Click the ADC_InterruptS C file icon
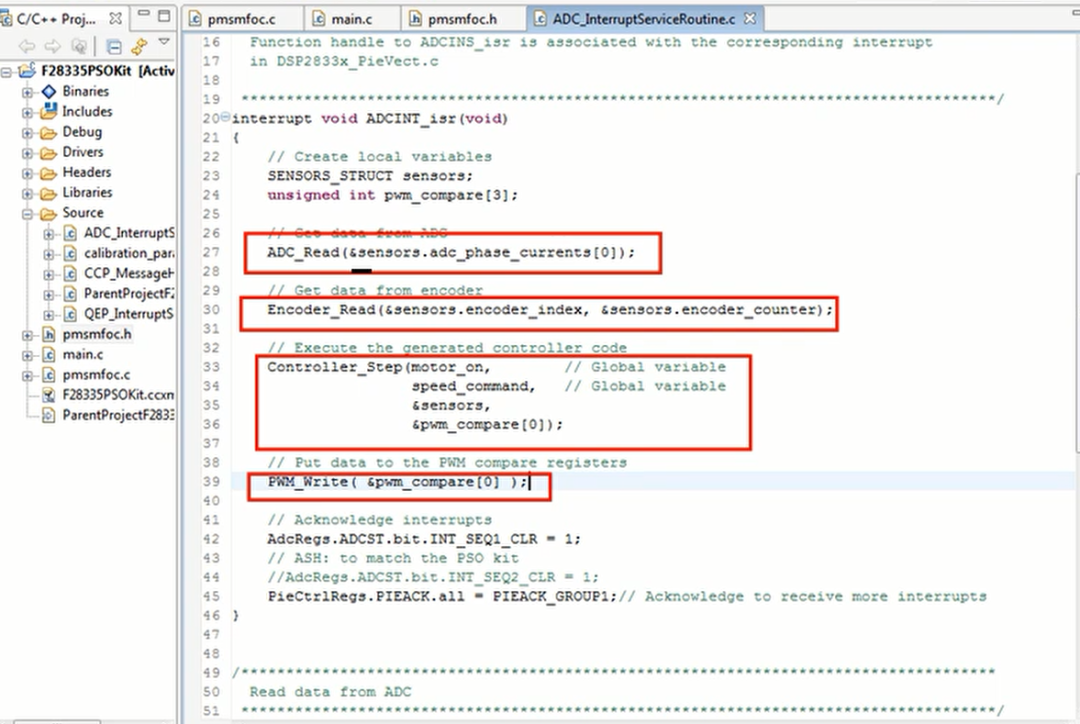This screenshot has height=724, width=1080. tap(70, 234)
